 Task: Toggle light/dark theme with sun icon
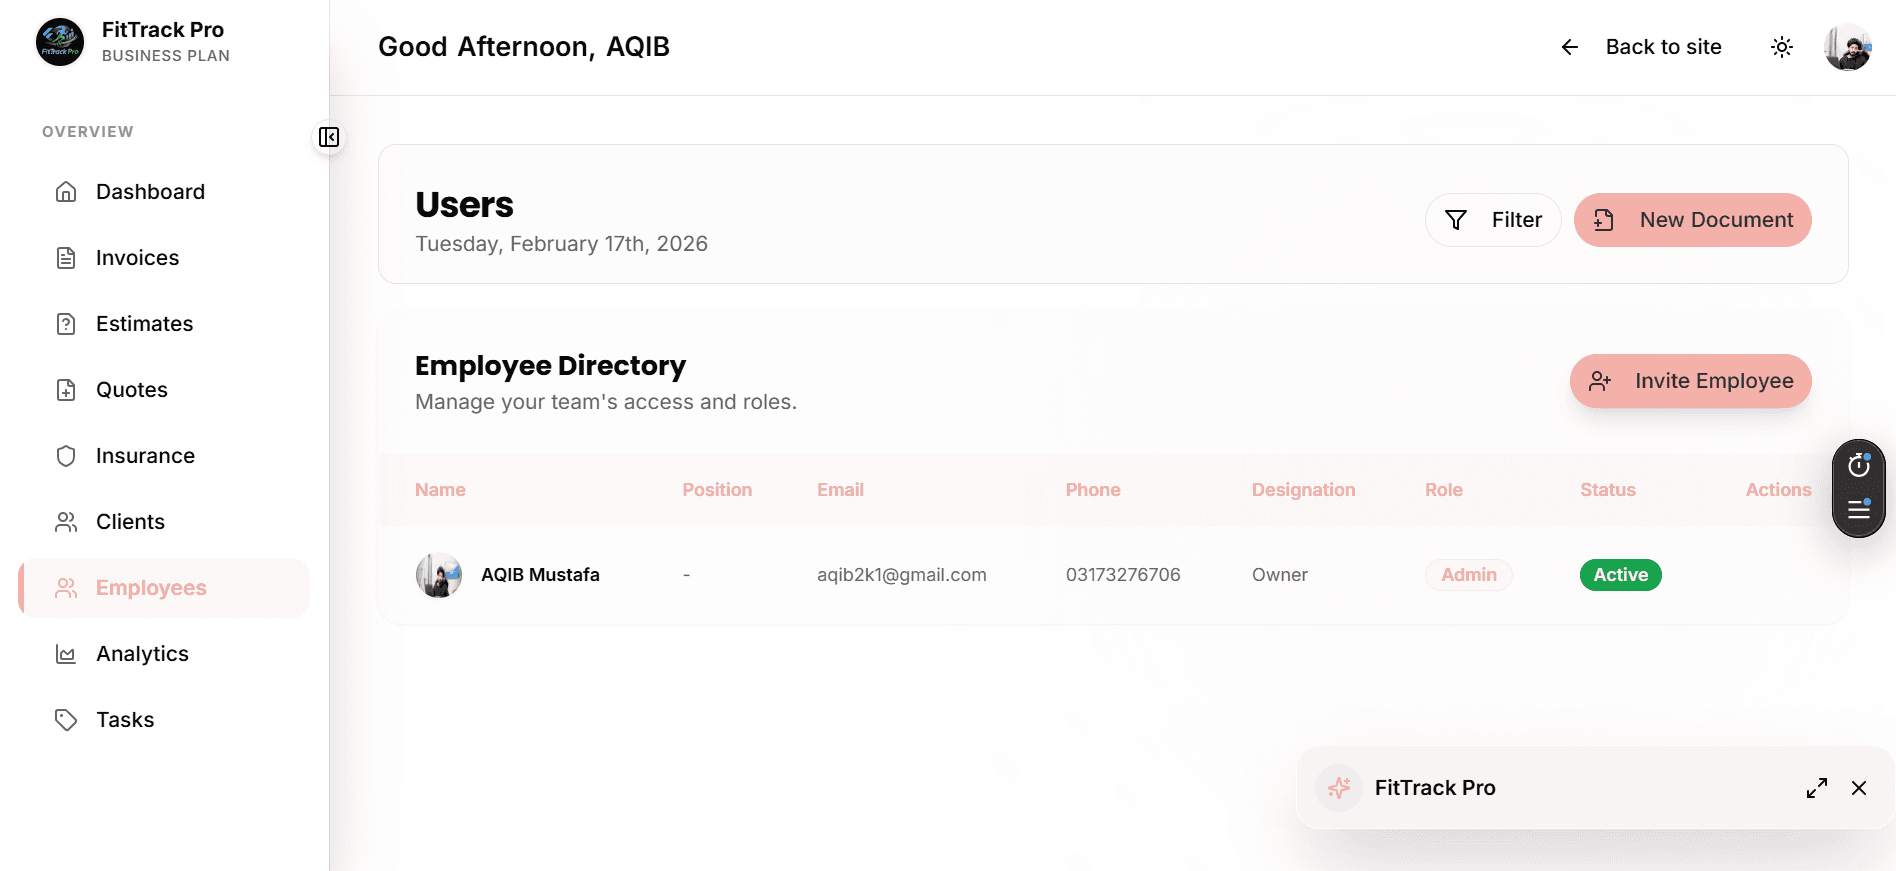click(1782, 47)
